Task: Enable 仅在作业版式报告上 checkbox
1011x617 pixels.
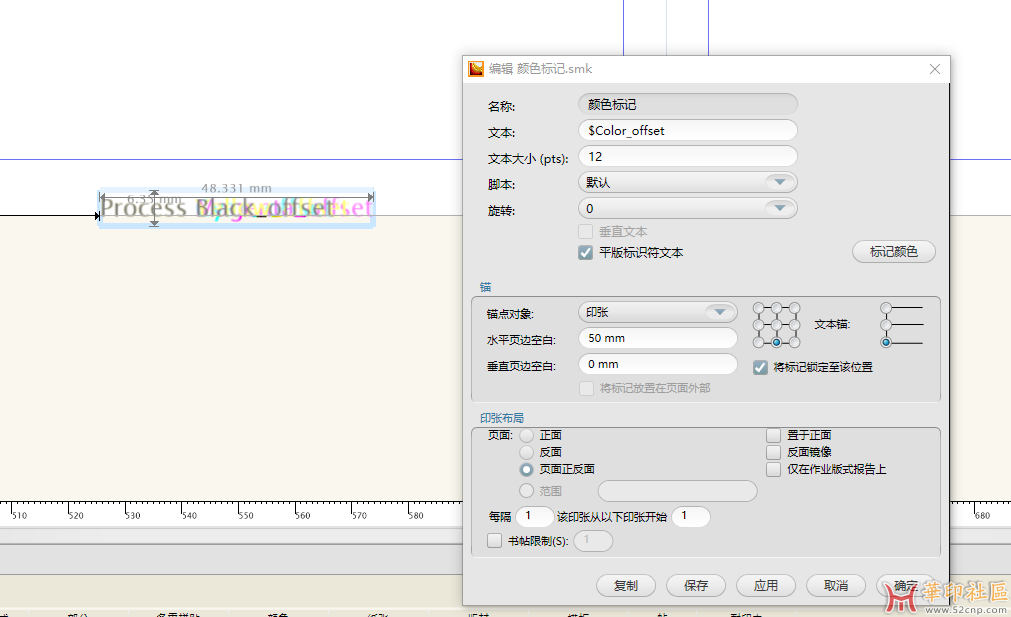Action: coord(774,469)
